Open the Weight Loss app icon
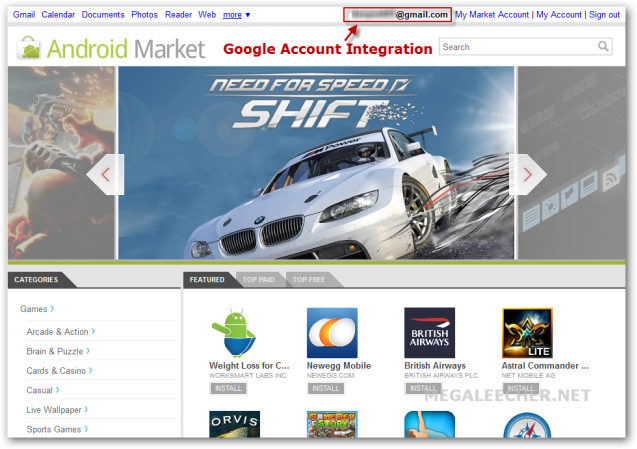 coord(234,333)
